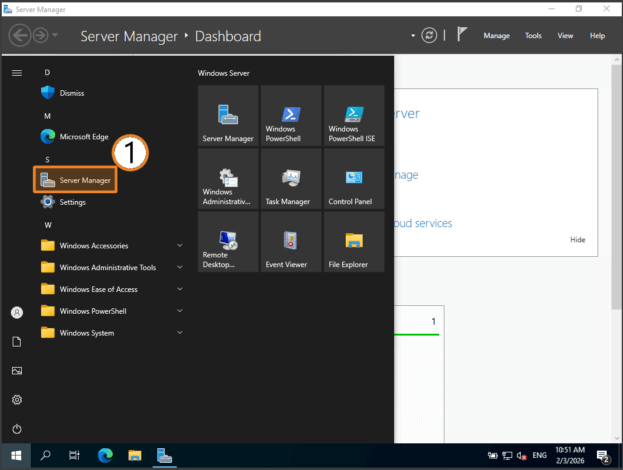Open the Control Panel tile

point(354,179)
